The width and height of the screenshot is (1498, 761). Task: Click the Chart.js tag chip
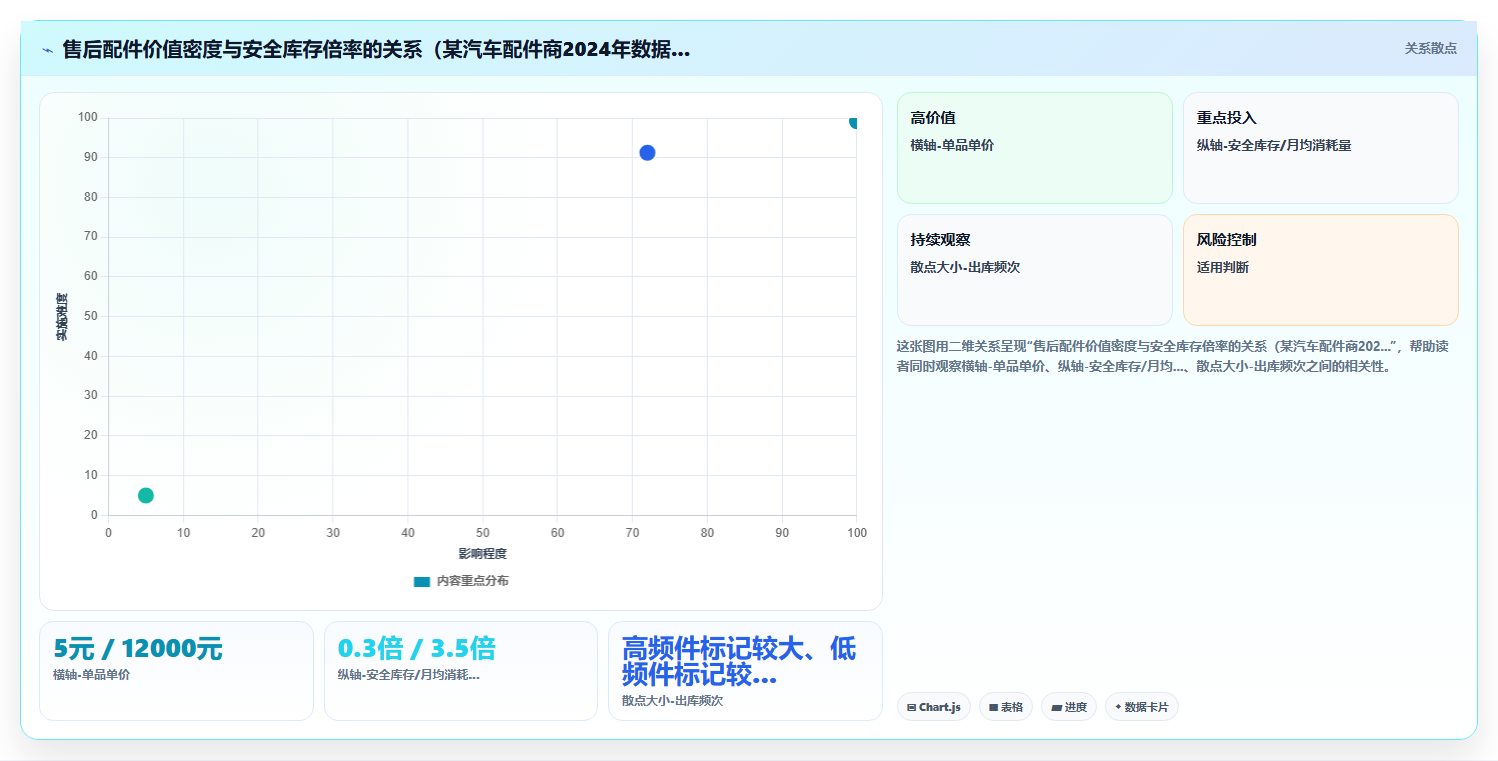tap(934, 707)
